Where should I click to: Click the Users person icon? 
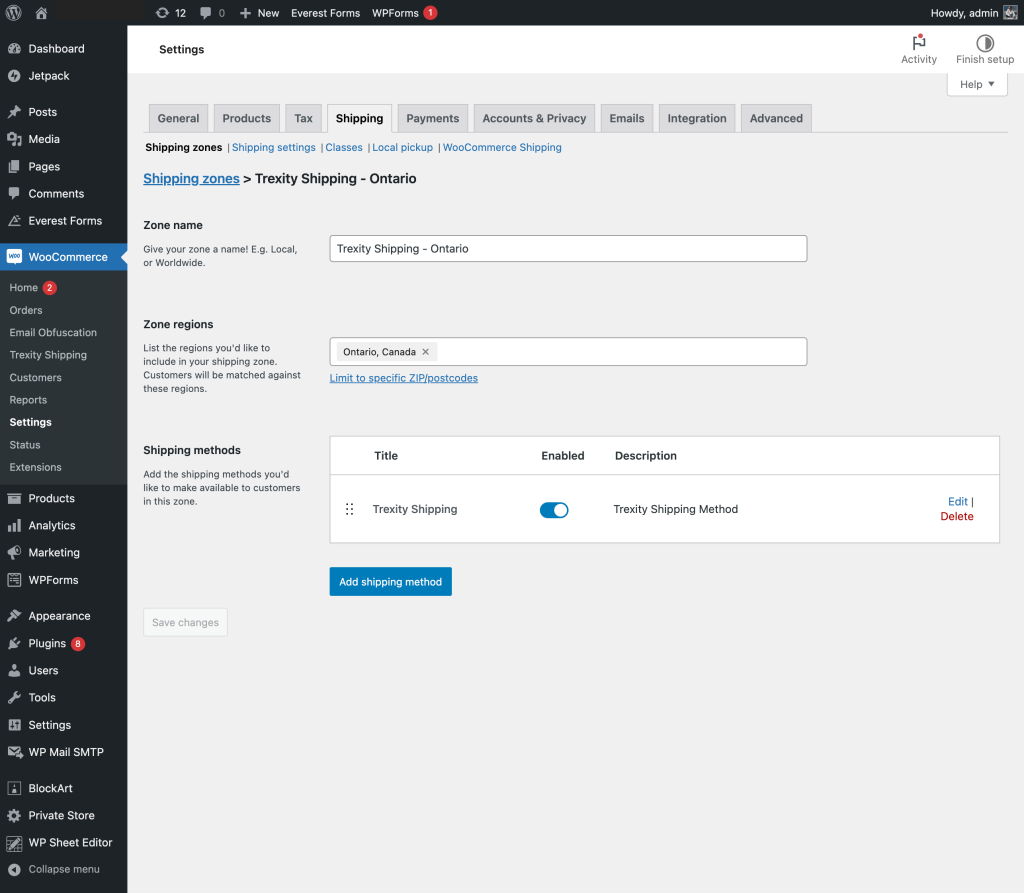point(14,670)
